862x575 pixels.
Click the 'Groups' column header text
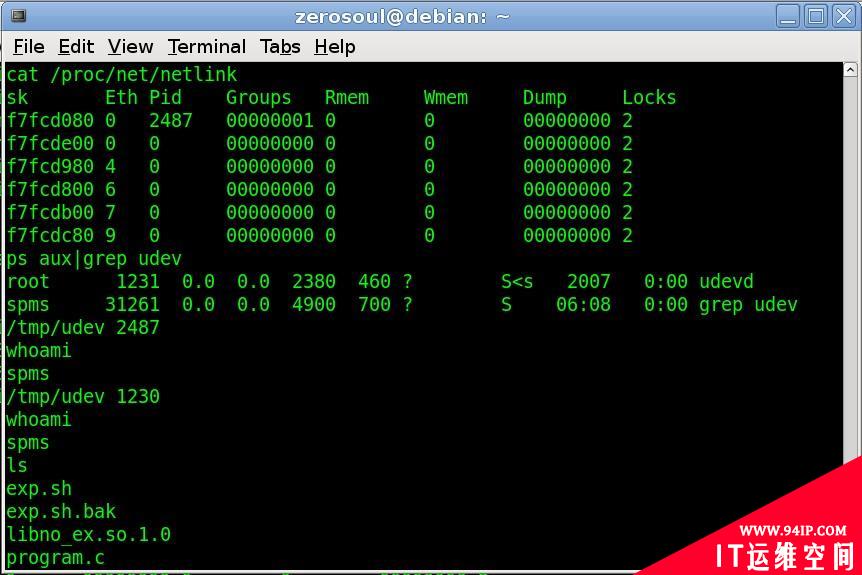click(258, 98)
